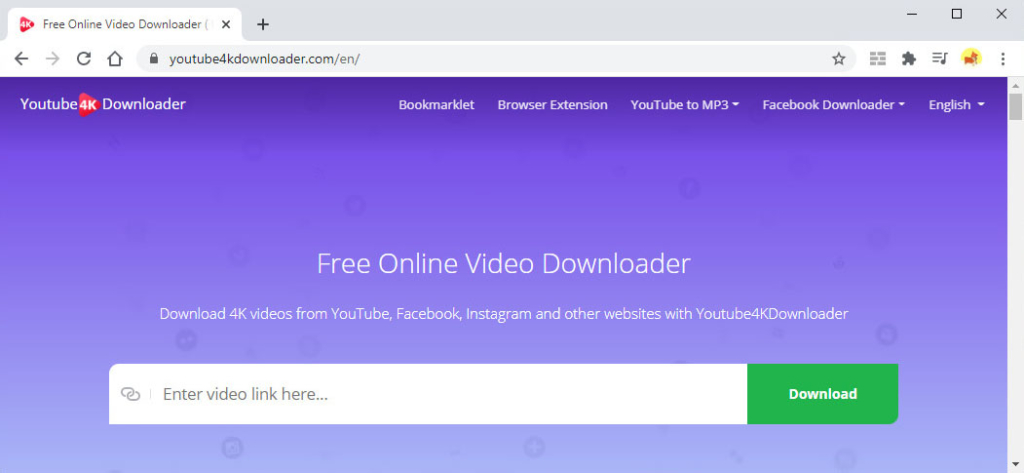Viewport: 1024px width, 473px height.
Task: View site info via padlock icon
Action: (x=154, y=59)
